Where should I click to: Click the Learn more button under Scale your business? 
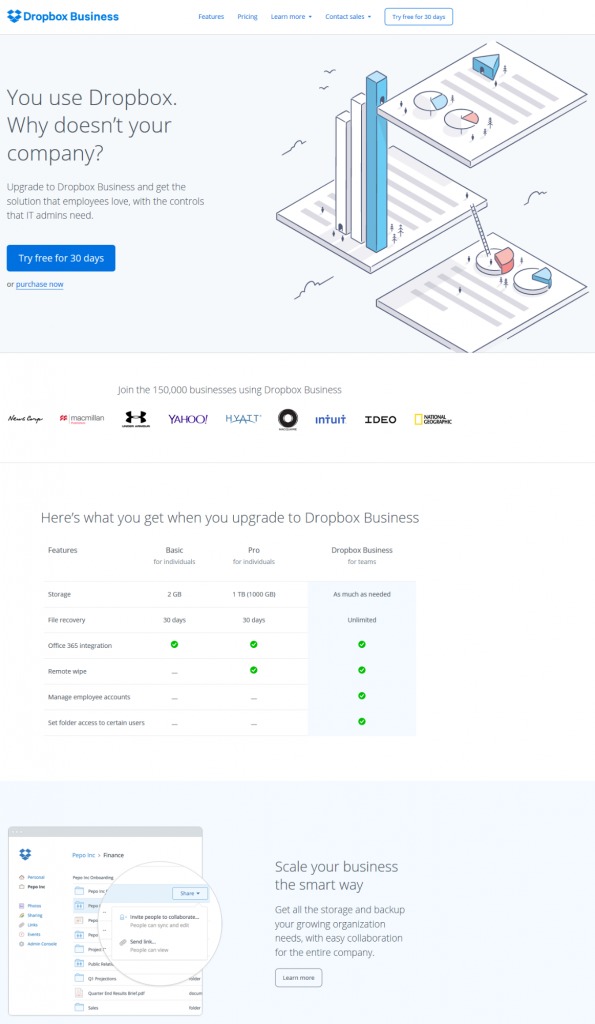pos(298,978)
